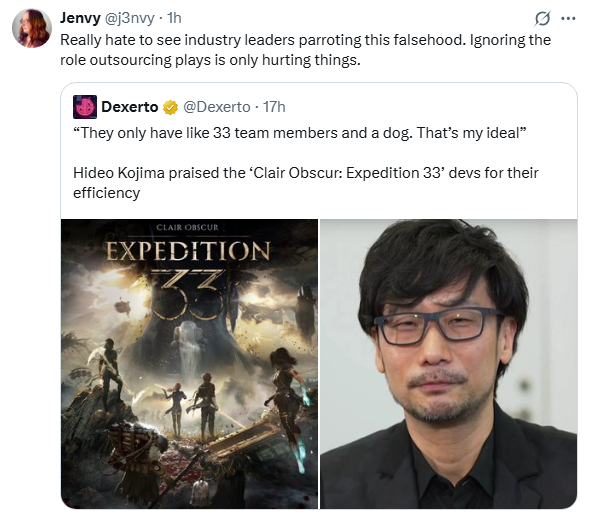Open the Expedition 33 poster image
Viewport: 589px width, 516px height.
coord(189,364)
